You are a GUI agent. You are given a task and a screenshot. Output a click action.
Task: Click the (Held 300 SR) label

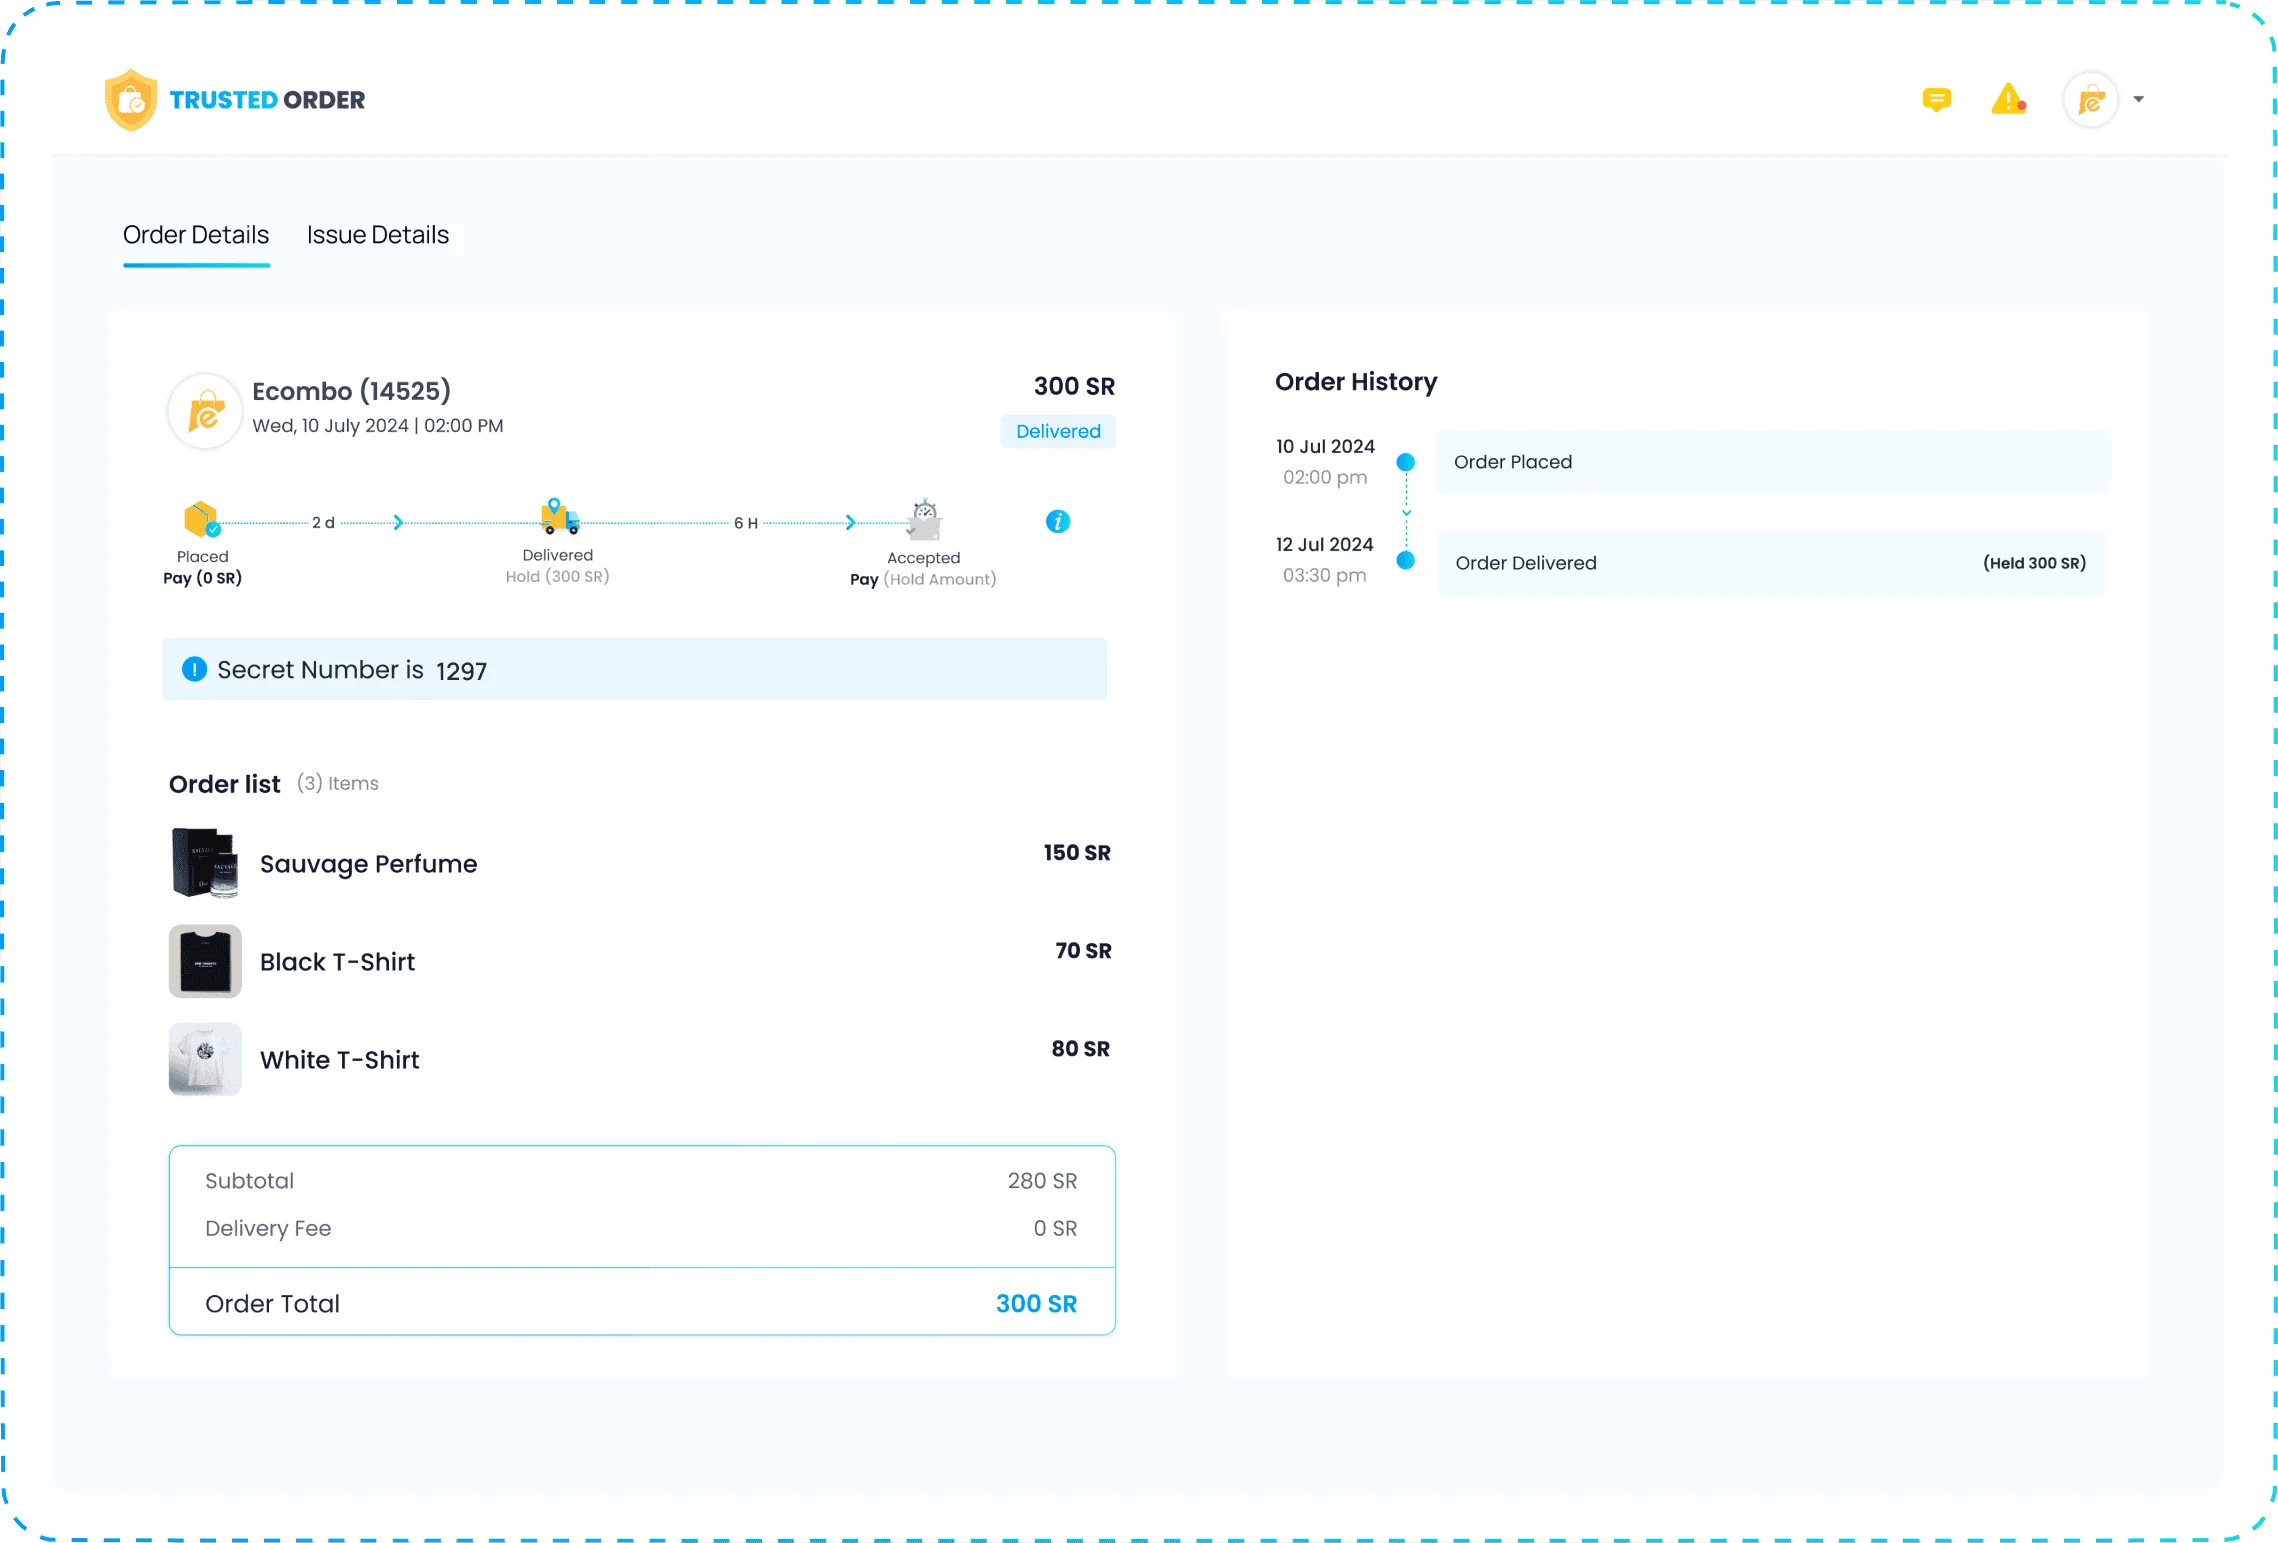[x=2034, y=563]
